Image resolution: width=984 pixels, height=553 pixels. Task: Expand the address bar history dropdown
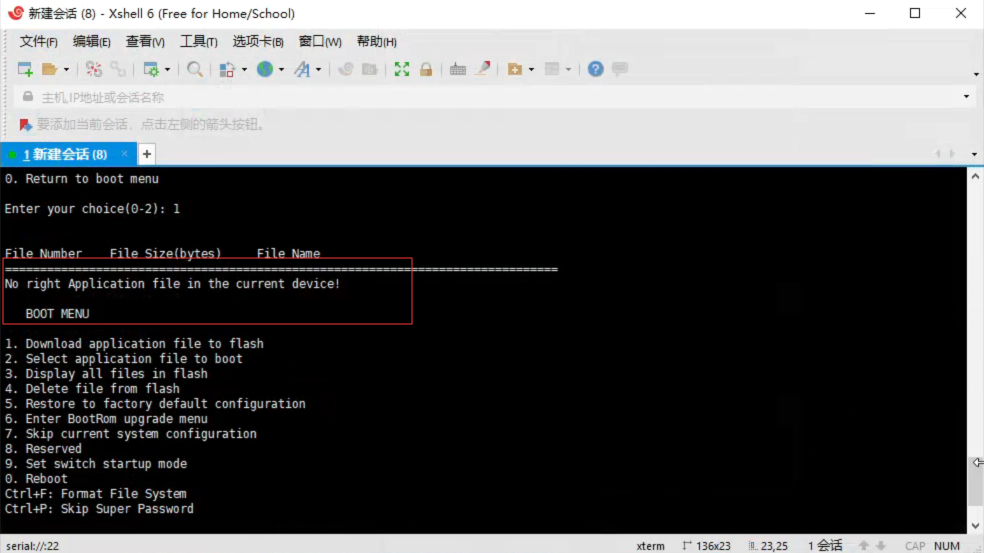click(x=966, y=97)
